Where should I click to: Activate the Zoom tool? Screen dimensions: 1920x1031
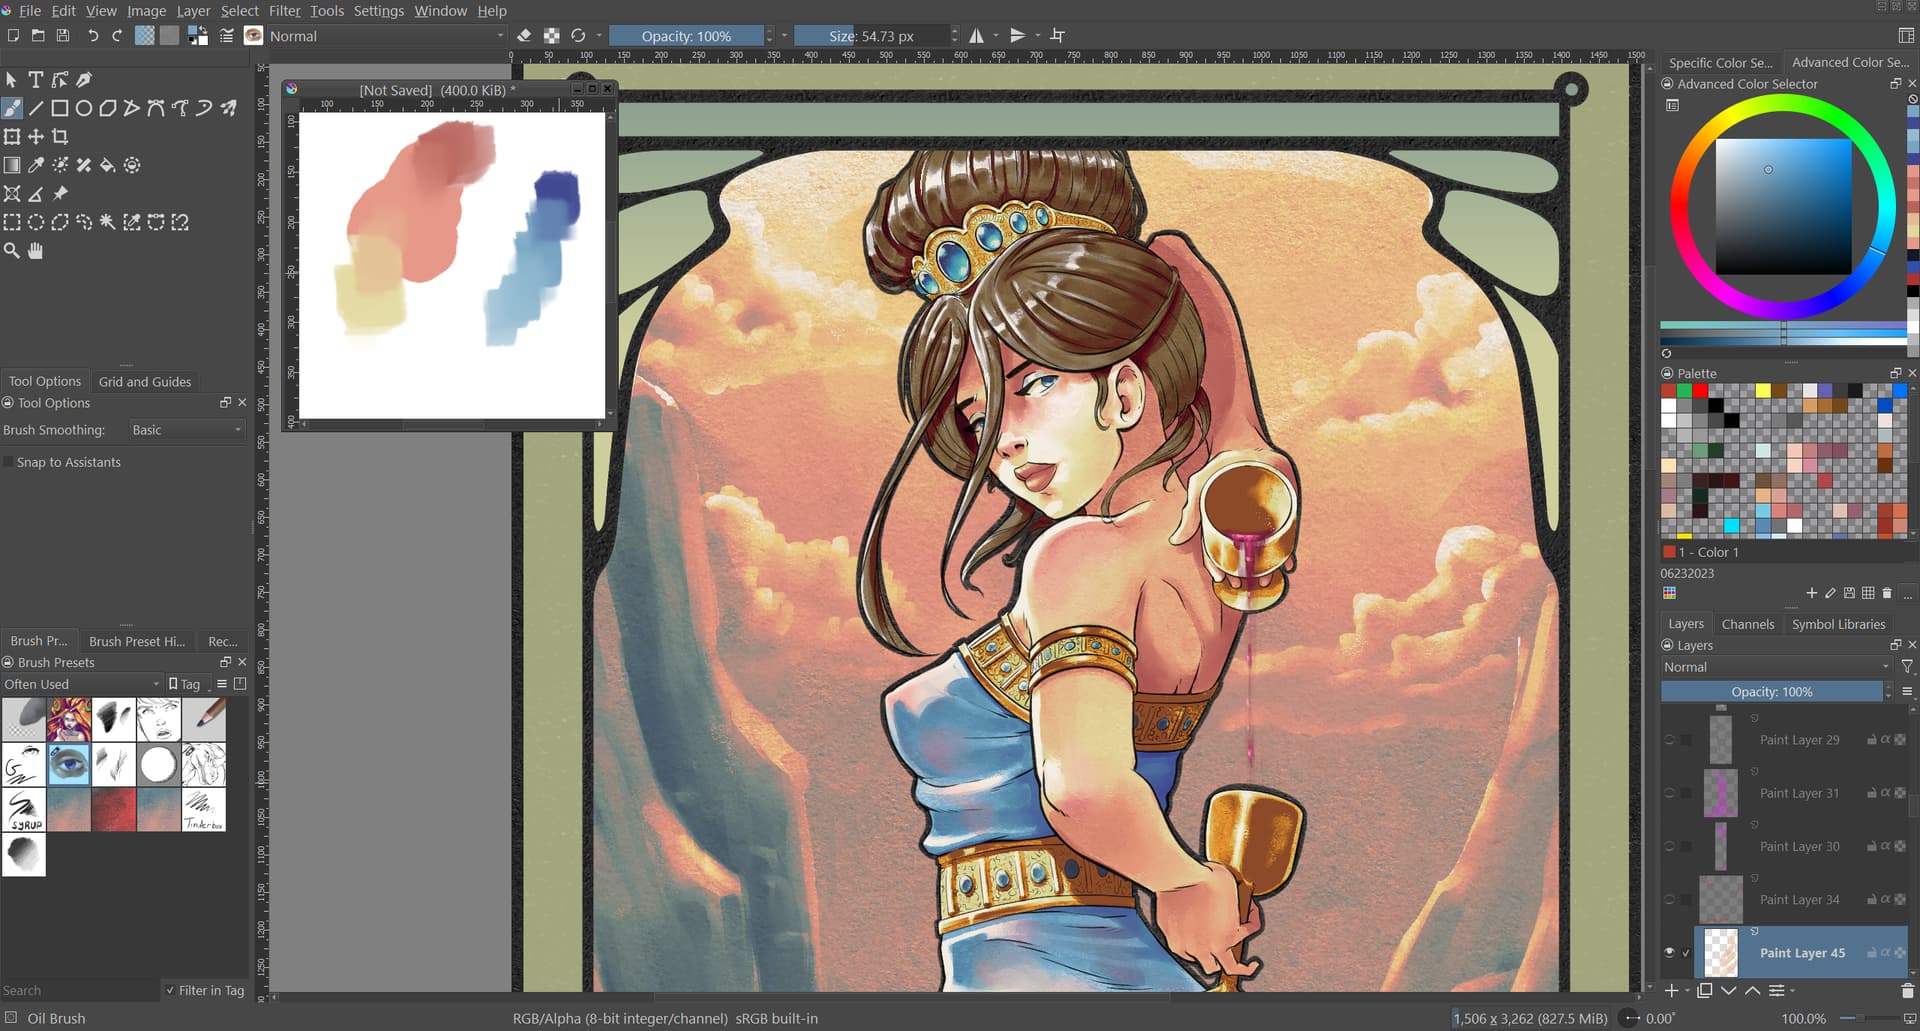(x=12, y=251)
